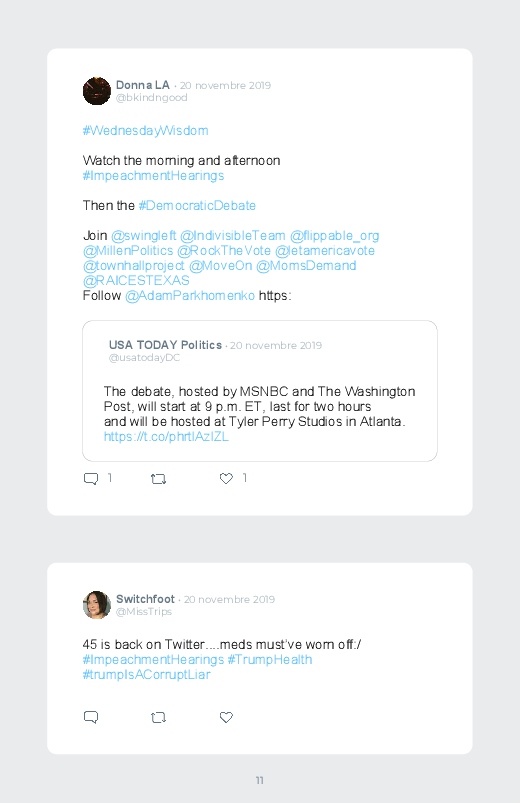Open the #ImpeachmentHearings hashtag in Donna's tweet
Viewport: 520px width, 803px height.
(x=153, y=176)
